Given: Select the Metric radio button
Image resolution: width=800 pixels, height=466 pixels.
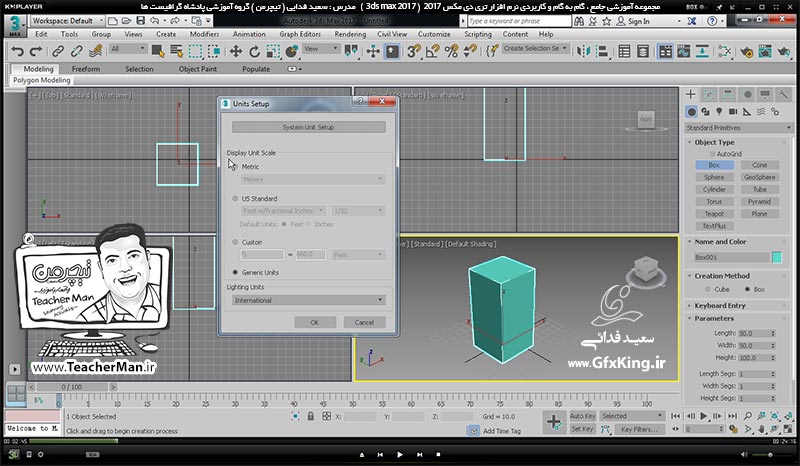Looking at the screenshot, I should tap(235, 167).
